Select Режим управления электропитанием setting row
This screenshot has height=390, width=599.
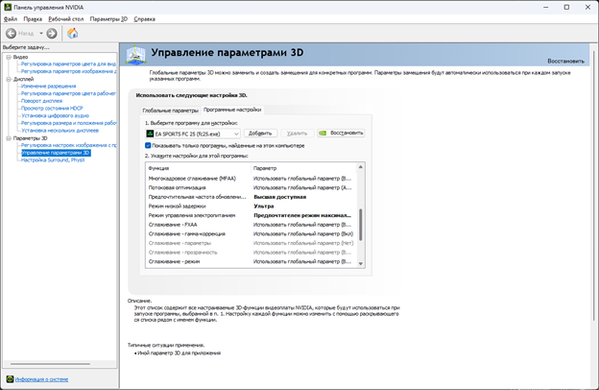251,215
